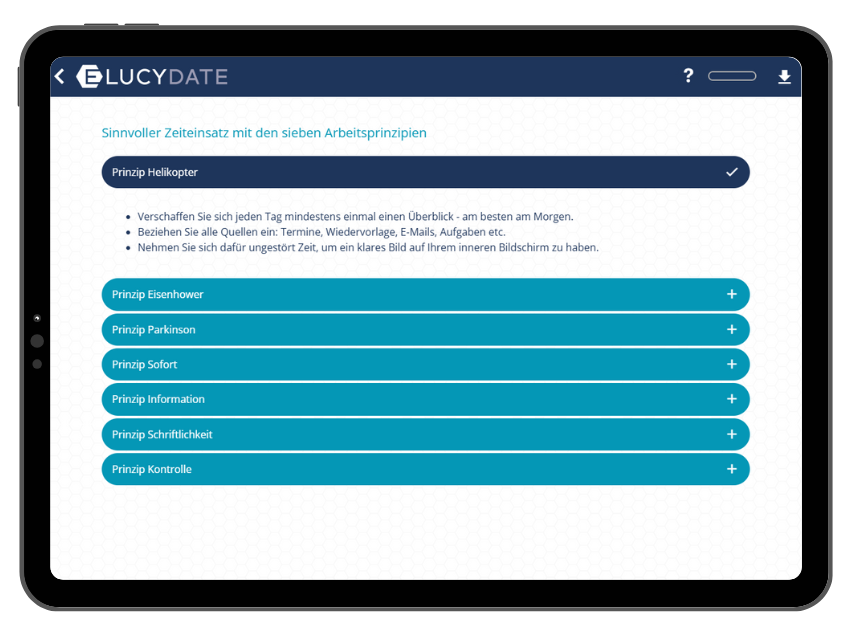Click the back arrow in header
The width and height of the screenshot is (850, 635).
[x=60, y=76]
